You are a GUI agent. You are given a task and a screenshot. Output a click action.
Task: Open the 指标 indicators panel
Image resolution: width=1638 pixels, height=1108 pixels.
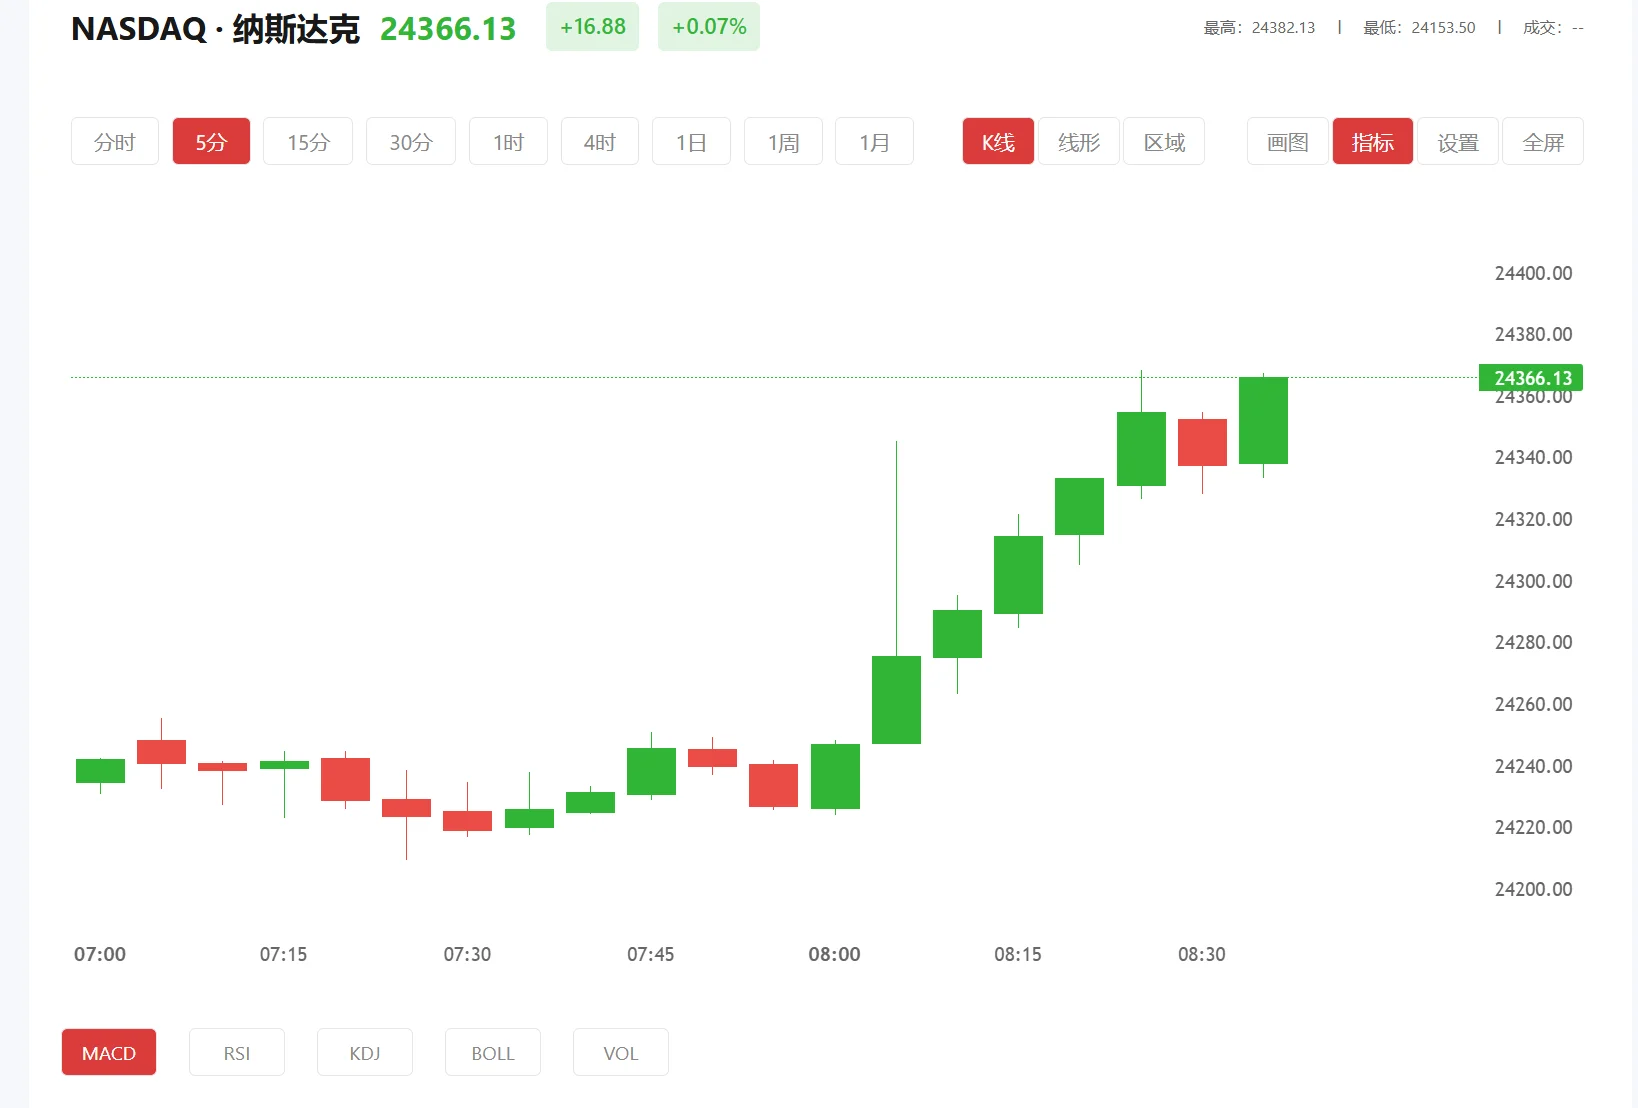coord(1372,141)
